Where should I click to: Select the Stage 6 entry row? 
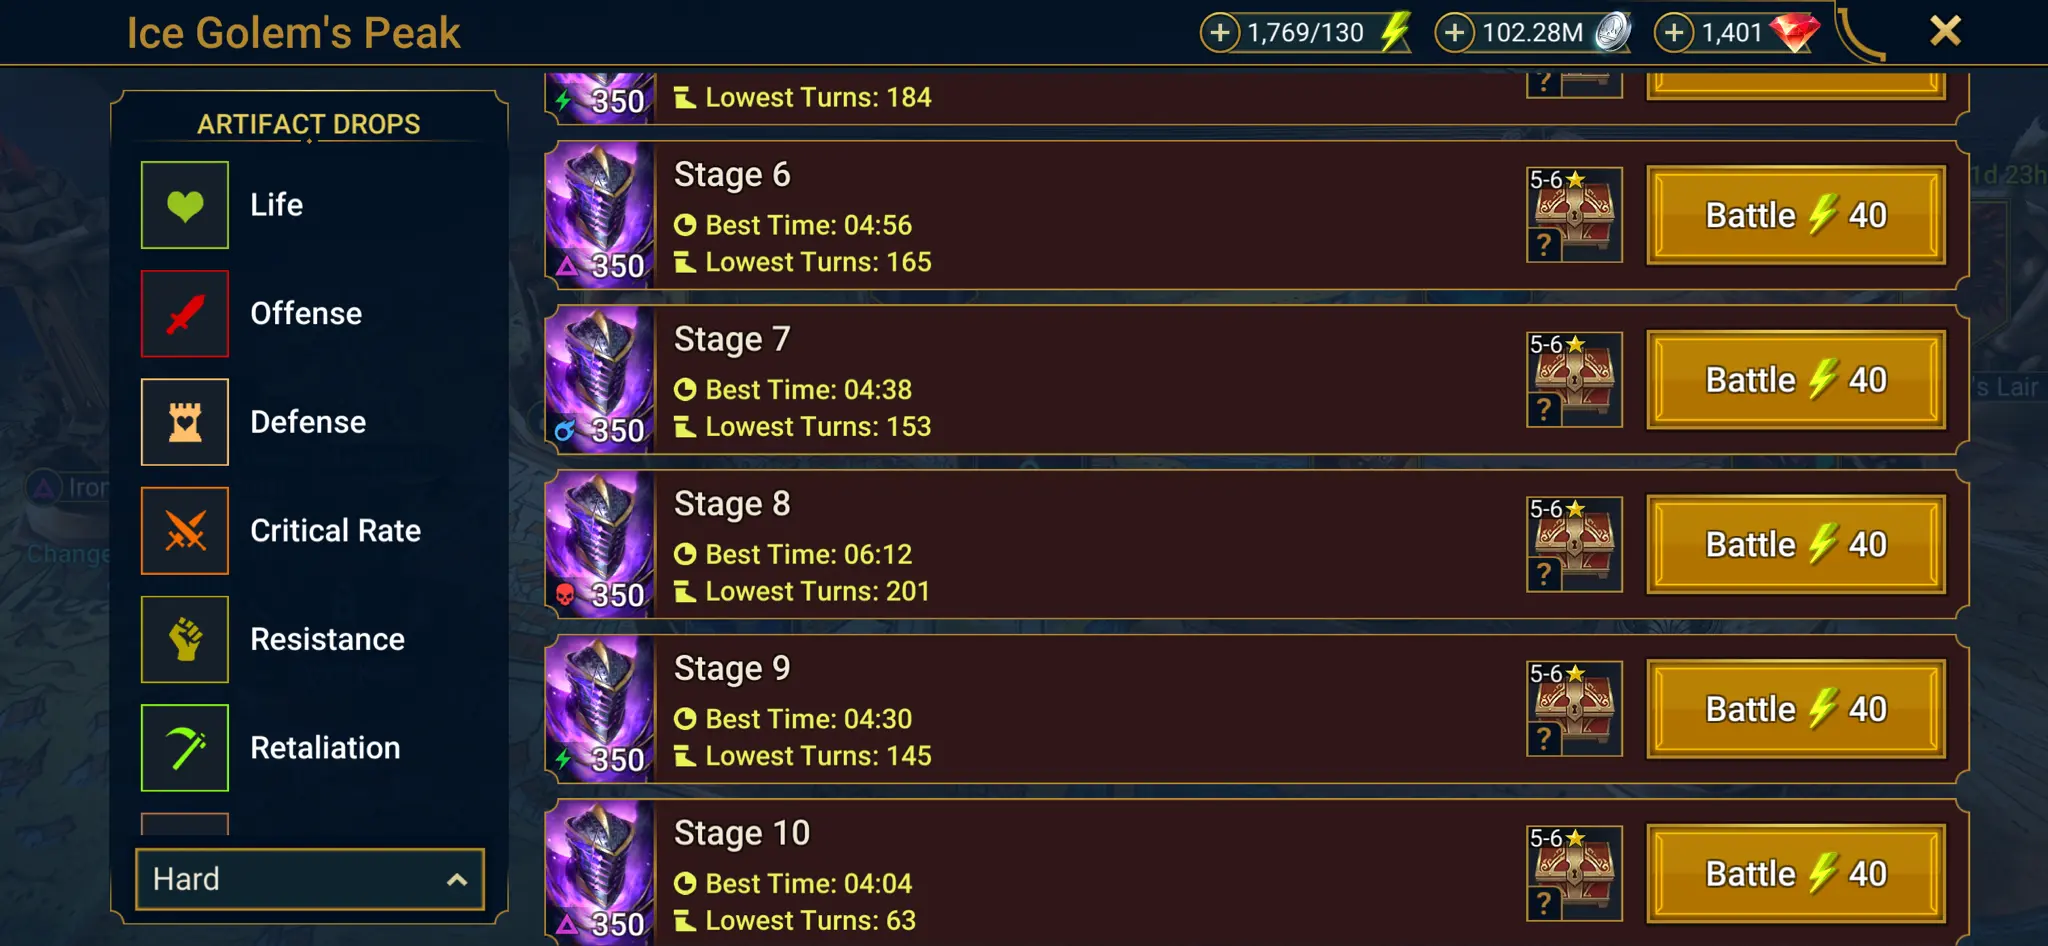click(x=1257, y=215)
